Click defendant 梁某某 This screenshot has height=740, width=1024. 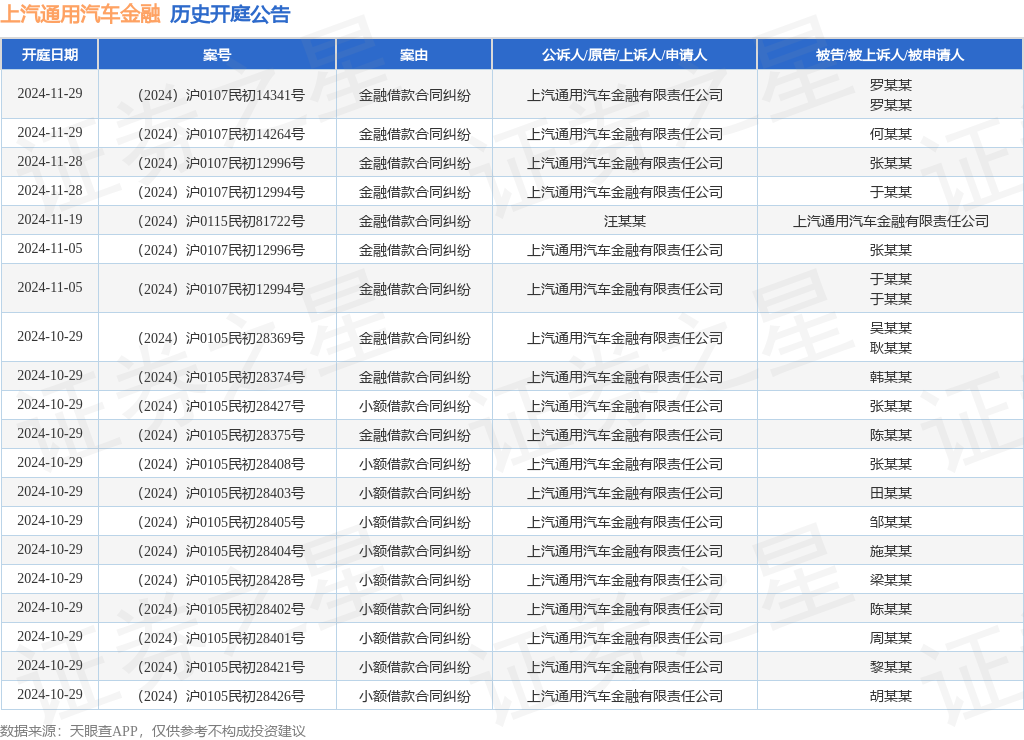pos(890,581)
